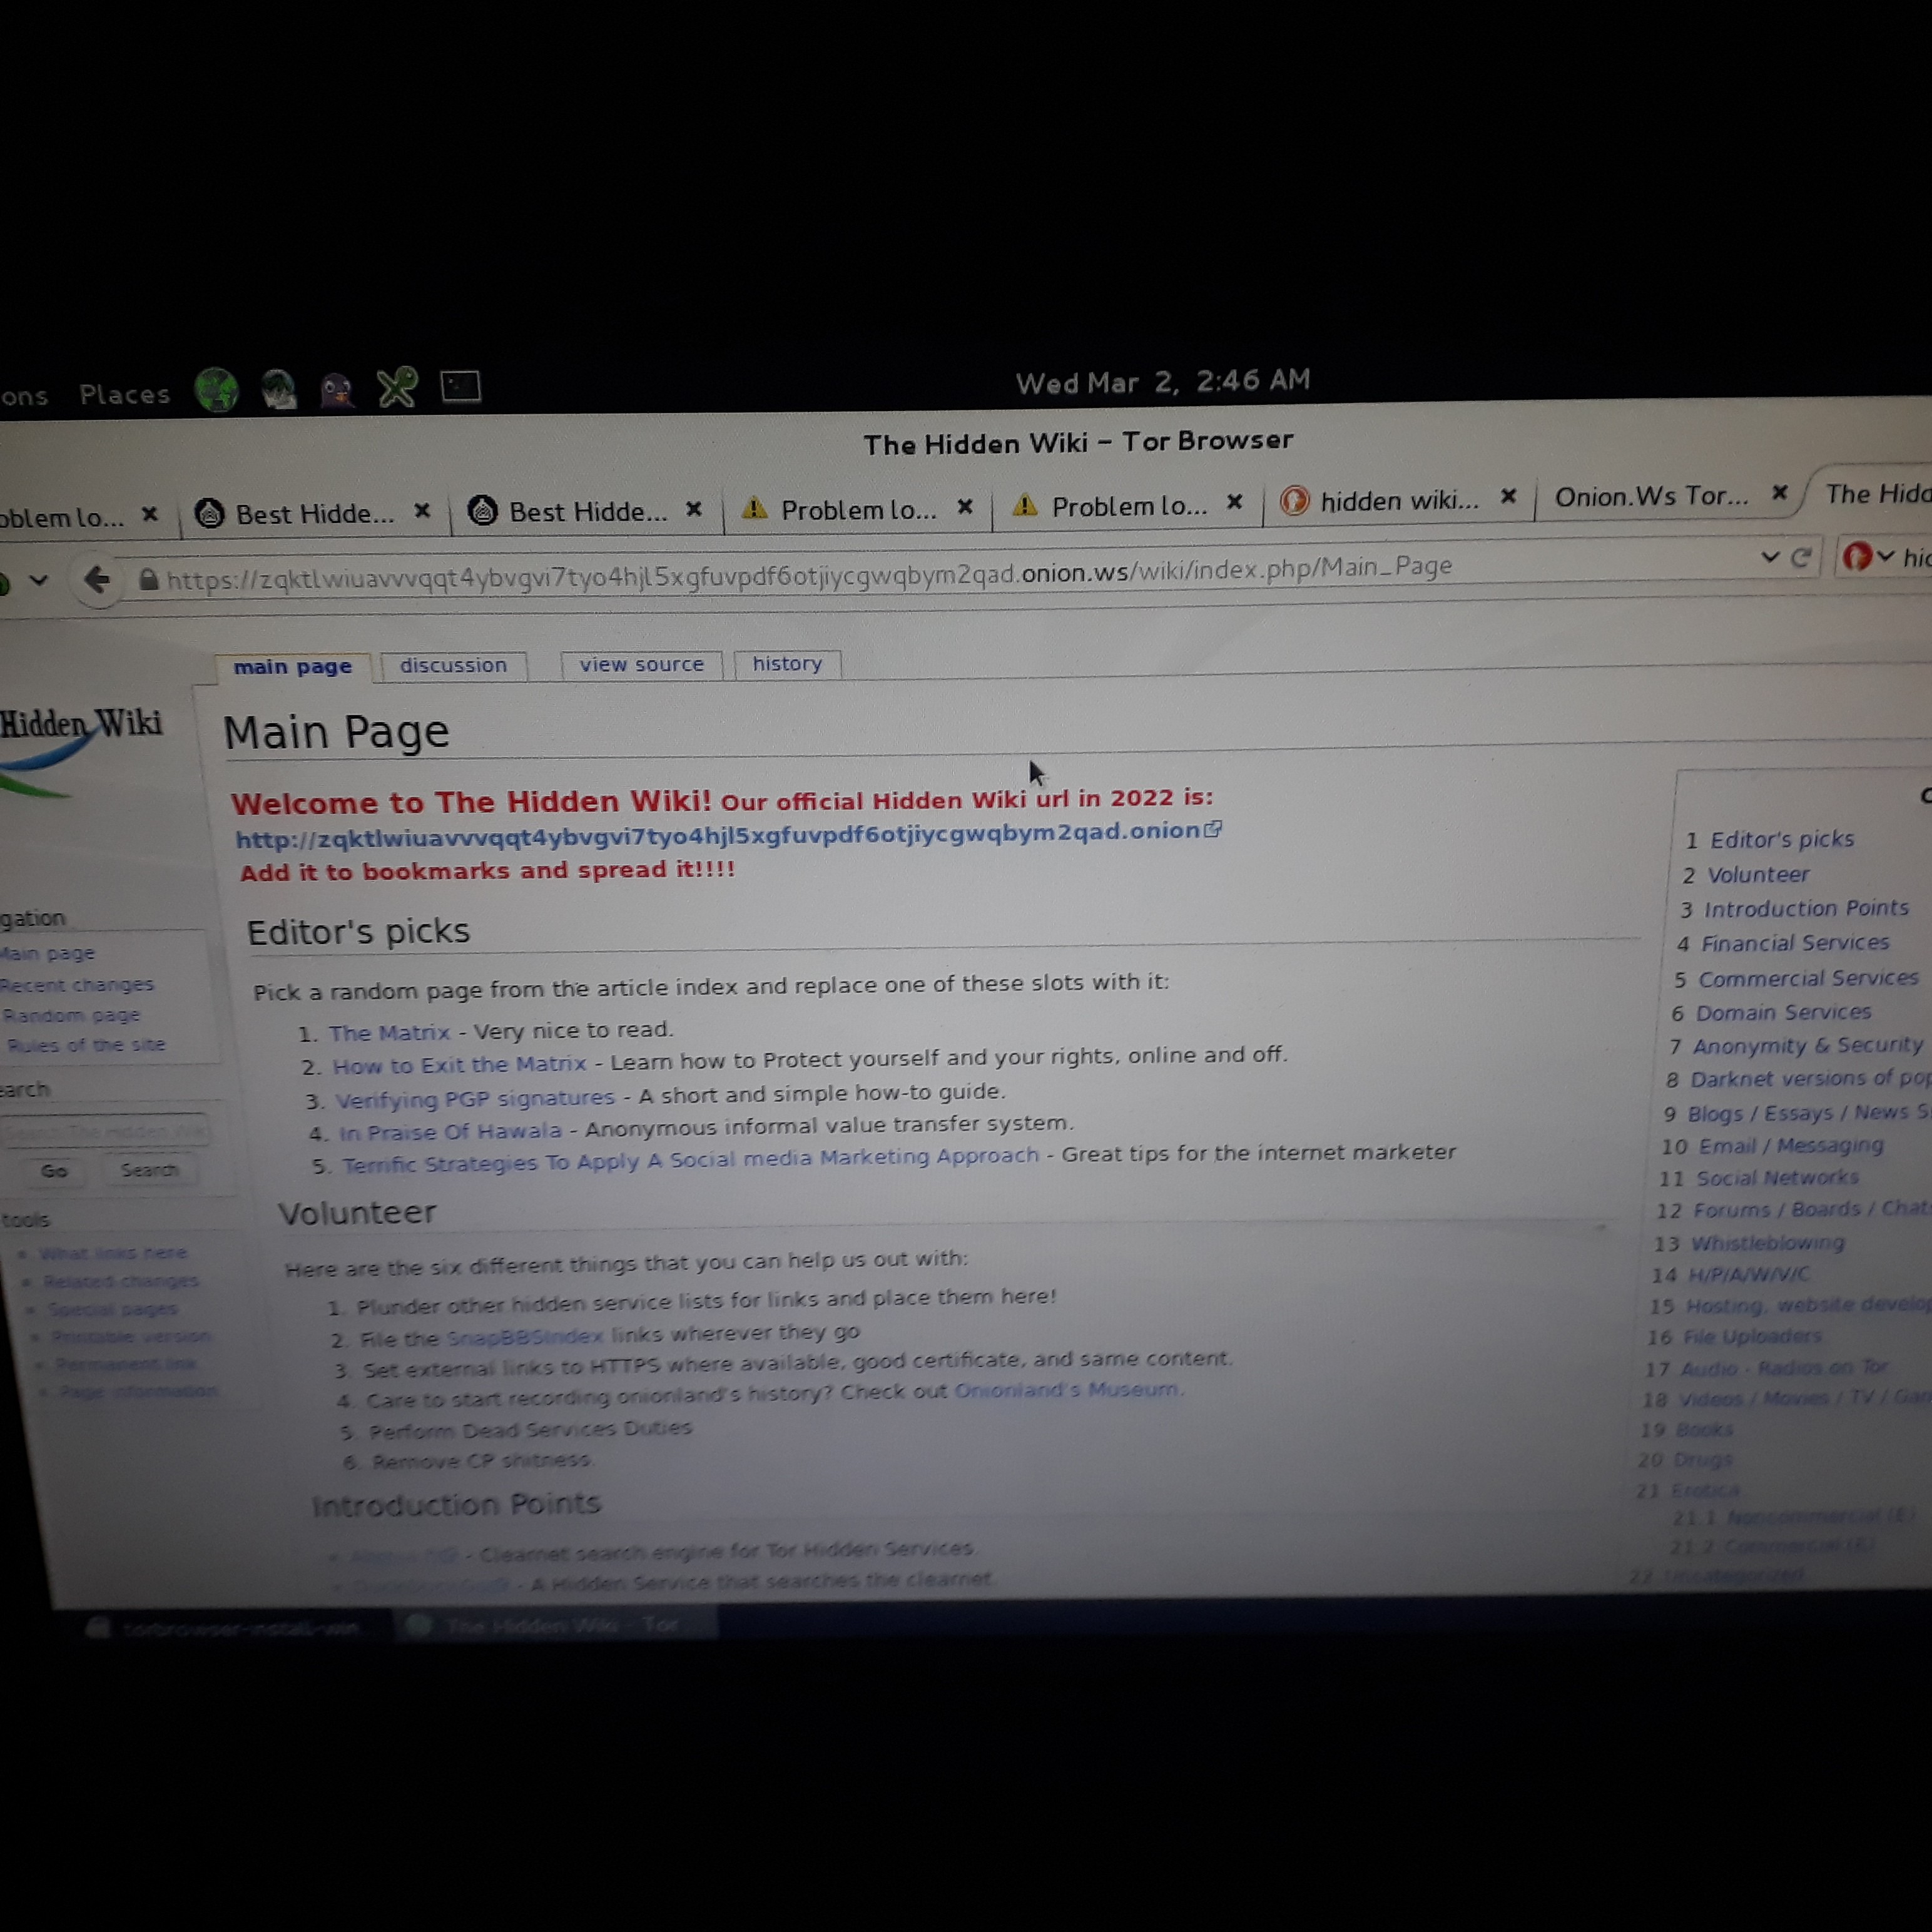Select the "main page" wiki tab
This screenshot has height=1932, width=1932.
click(293, 667)
